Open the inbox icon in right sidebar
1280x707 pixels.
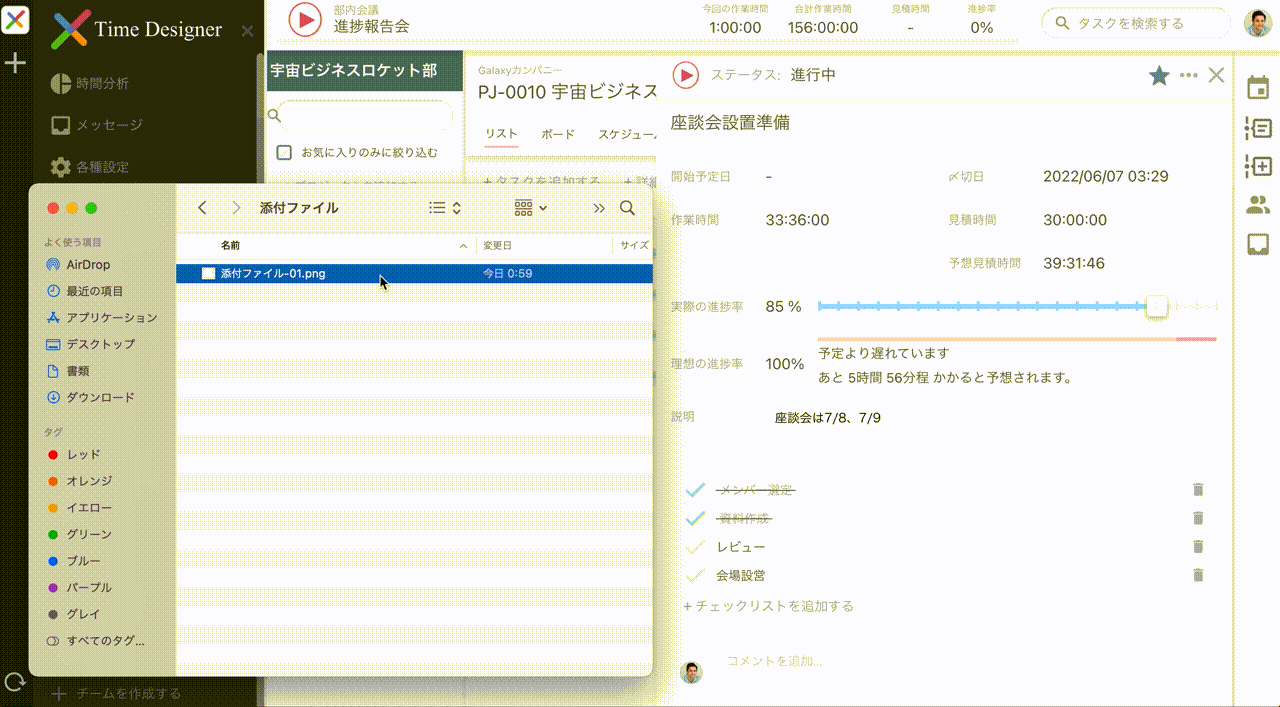pos(1257,244)
